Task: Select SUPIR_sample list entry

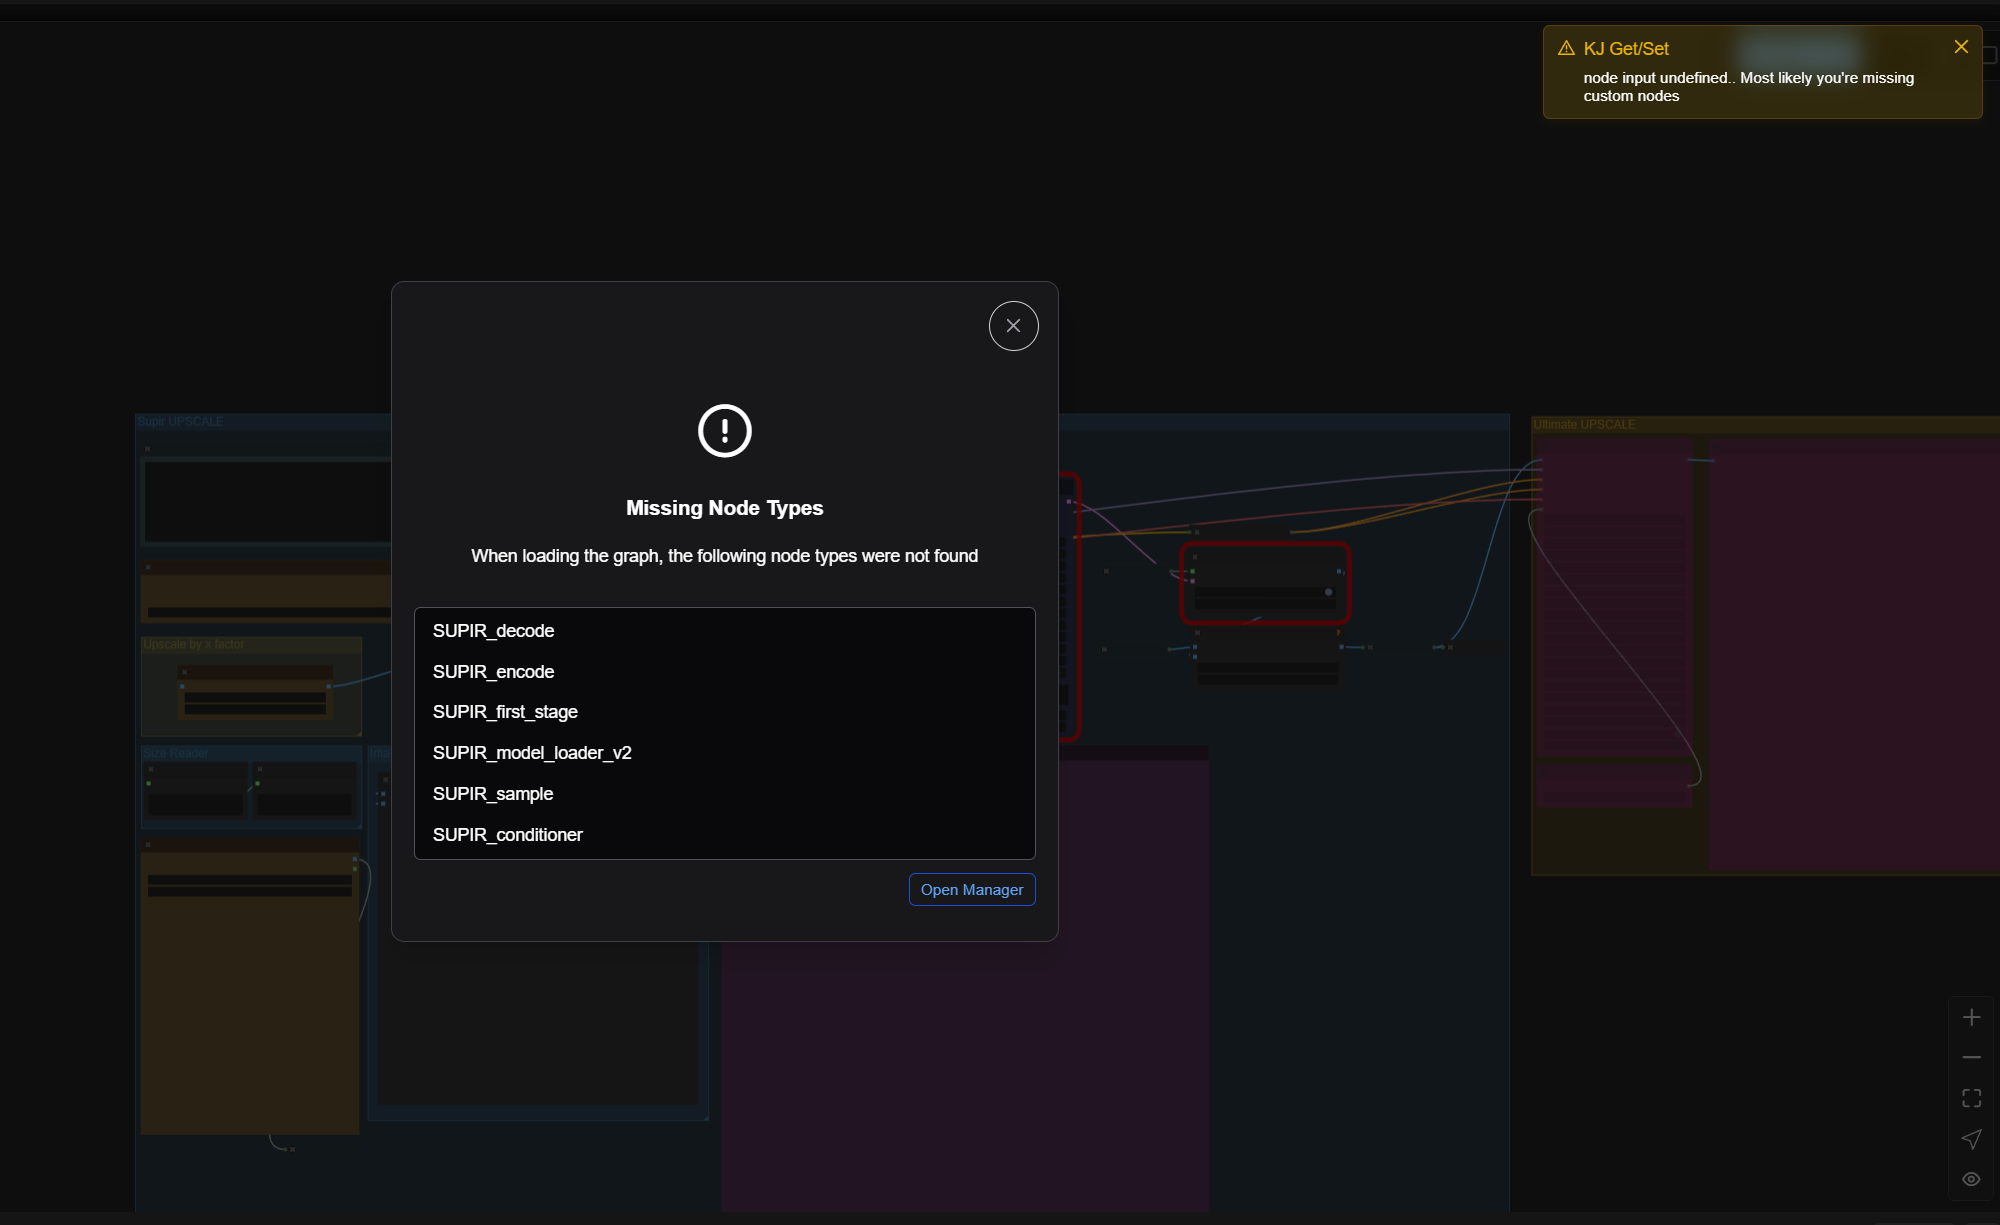Action: (x=493, y=794)
